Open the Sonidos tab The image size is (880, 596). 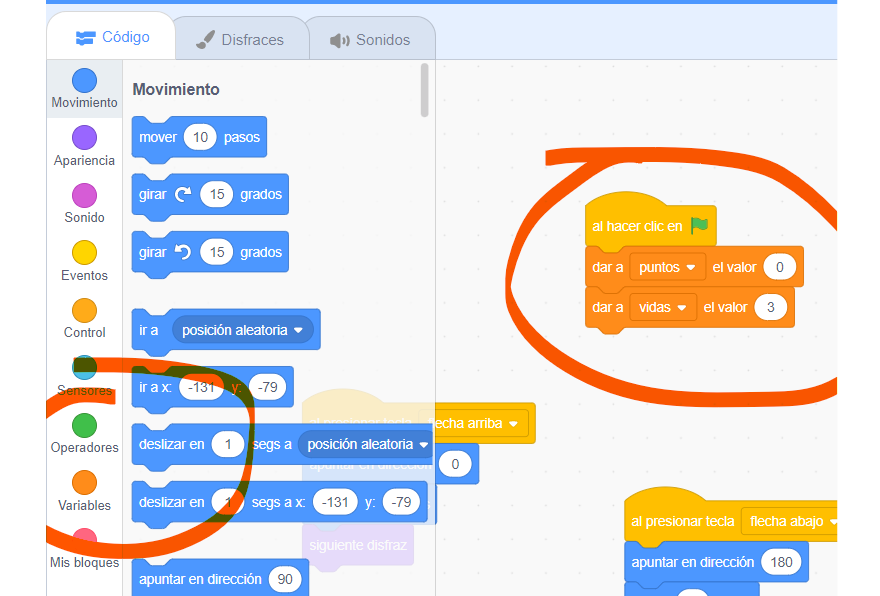(x=370, y=40)
